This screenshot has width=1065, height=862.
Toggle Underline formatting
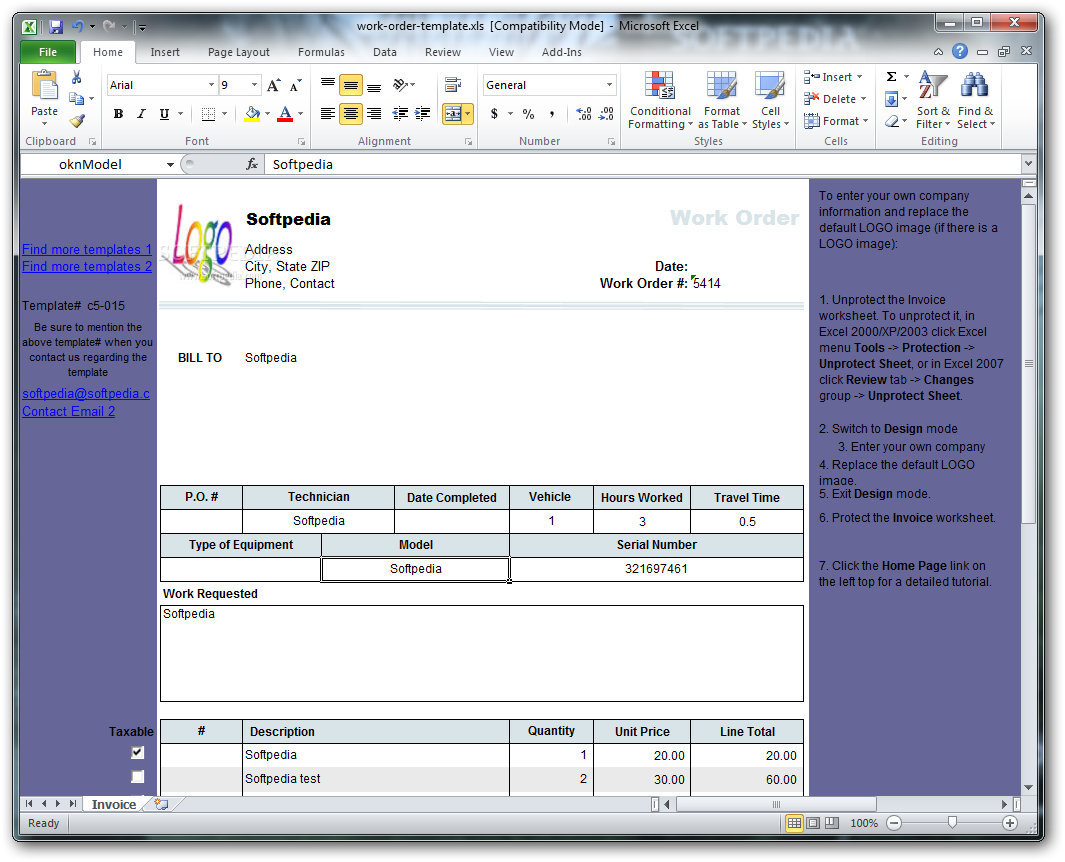point(164,113)
